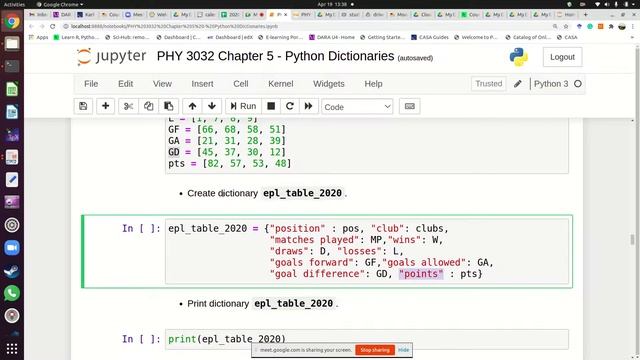Screen dimensions: 640x360
Task: Open Files manager from the dock
Action: (x=12, y=44)
